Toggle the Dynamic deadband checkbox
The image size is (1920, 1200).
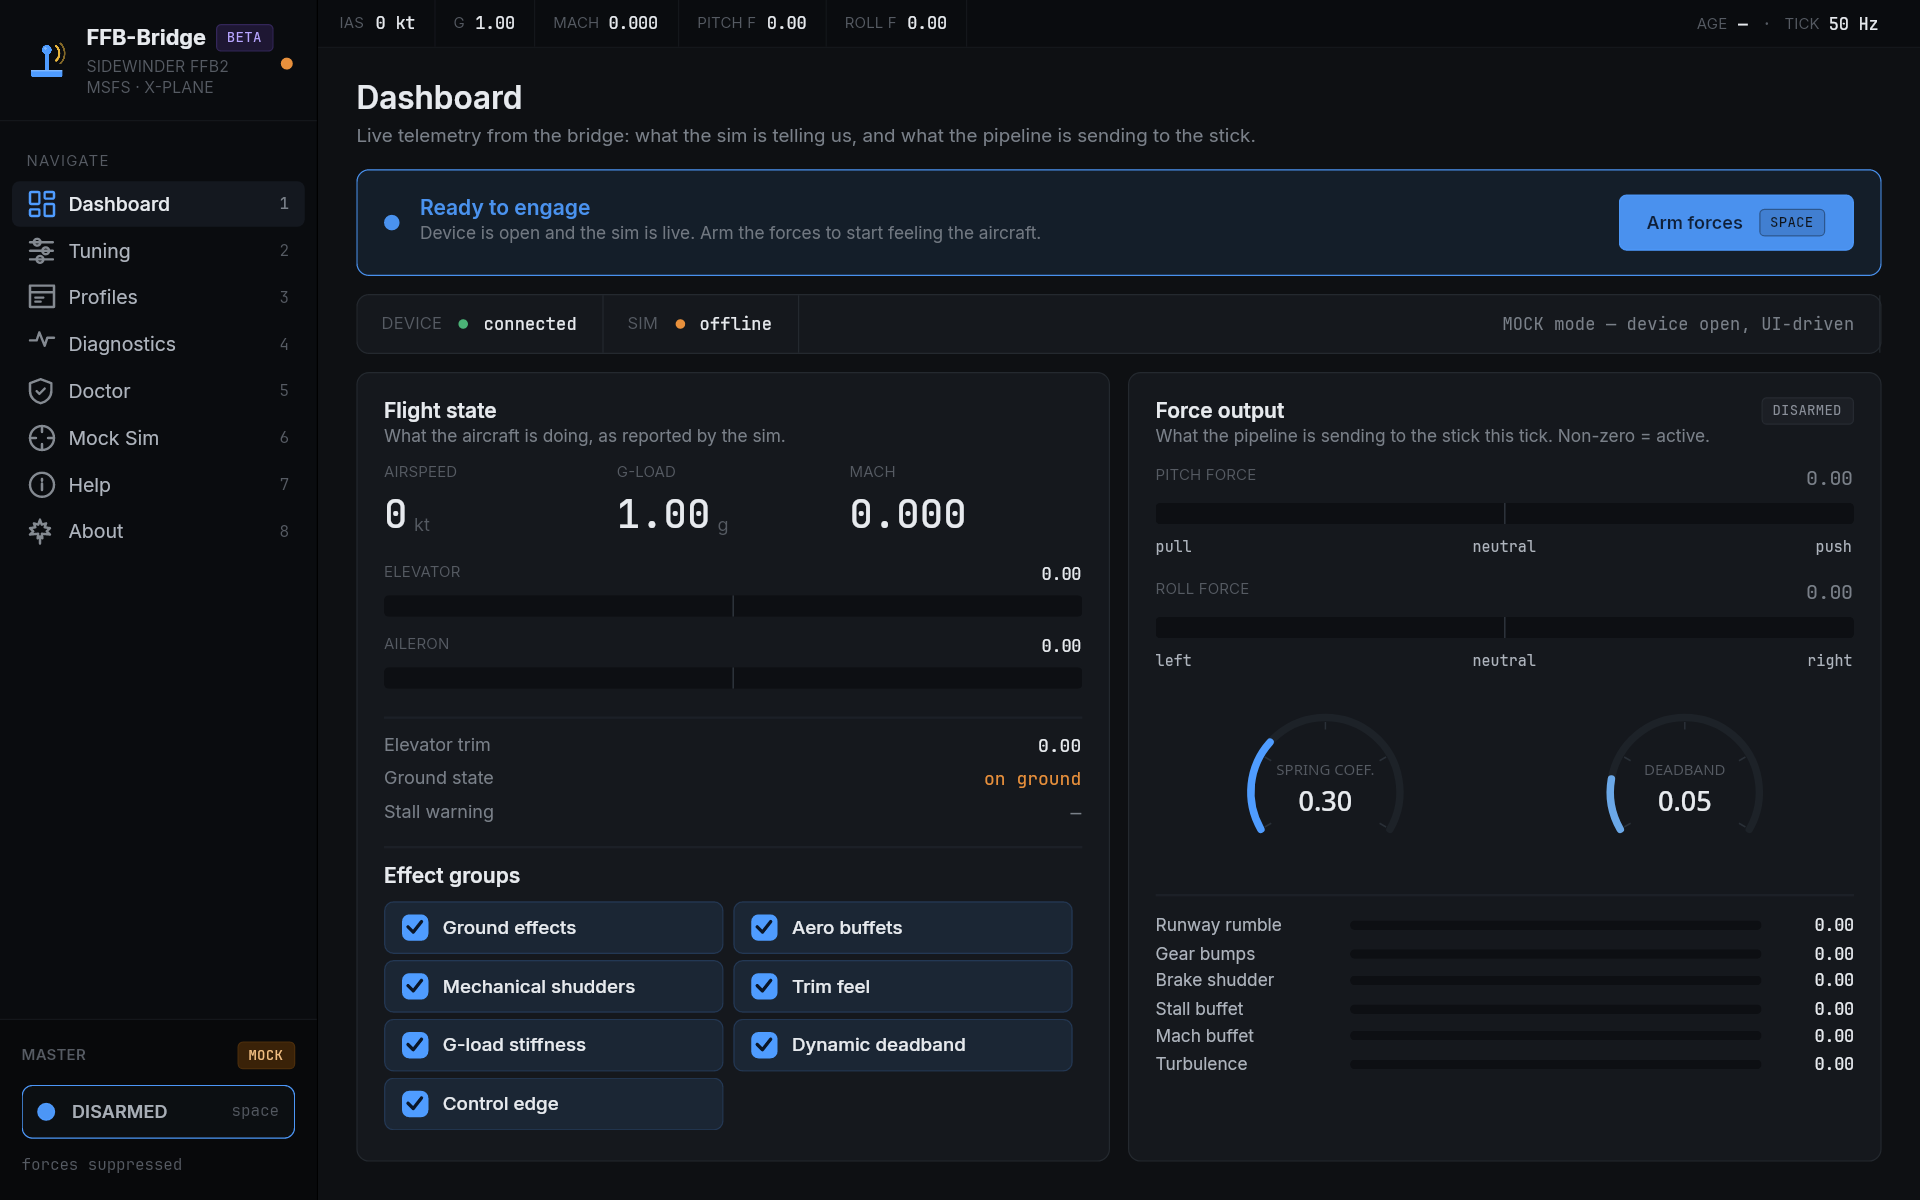(764, 1045)
